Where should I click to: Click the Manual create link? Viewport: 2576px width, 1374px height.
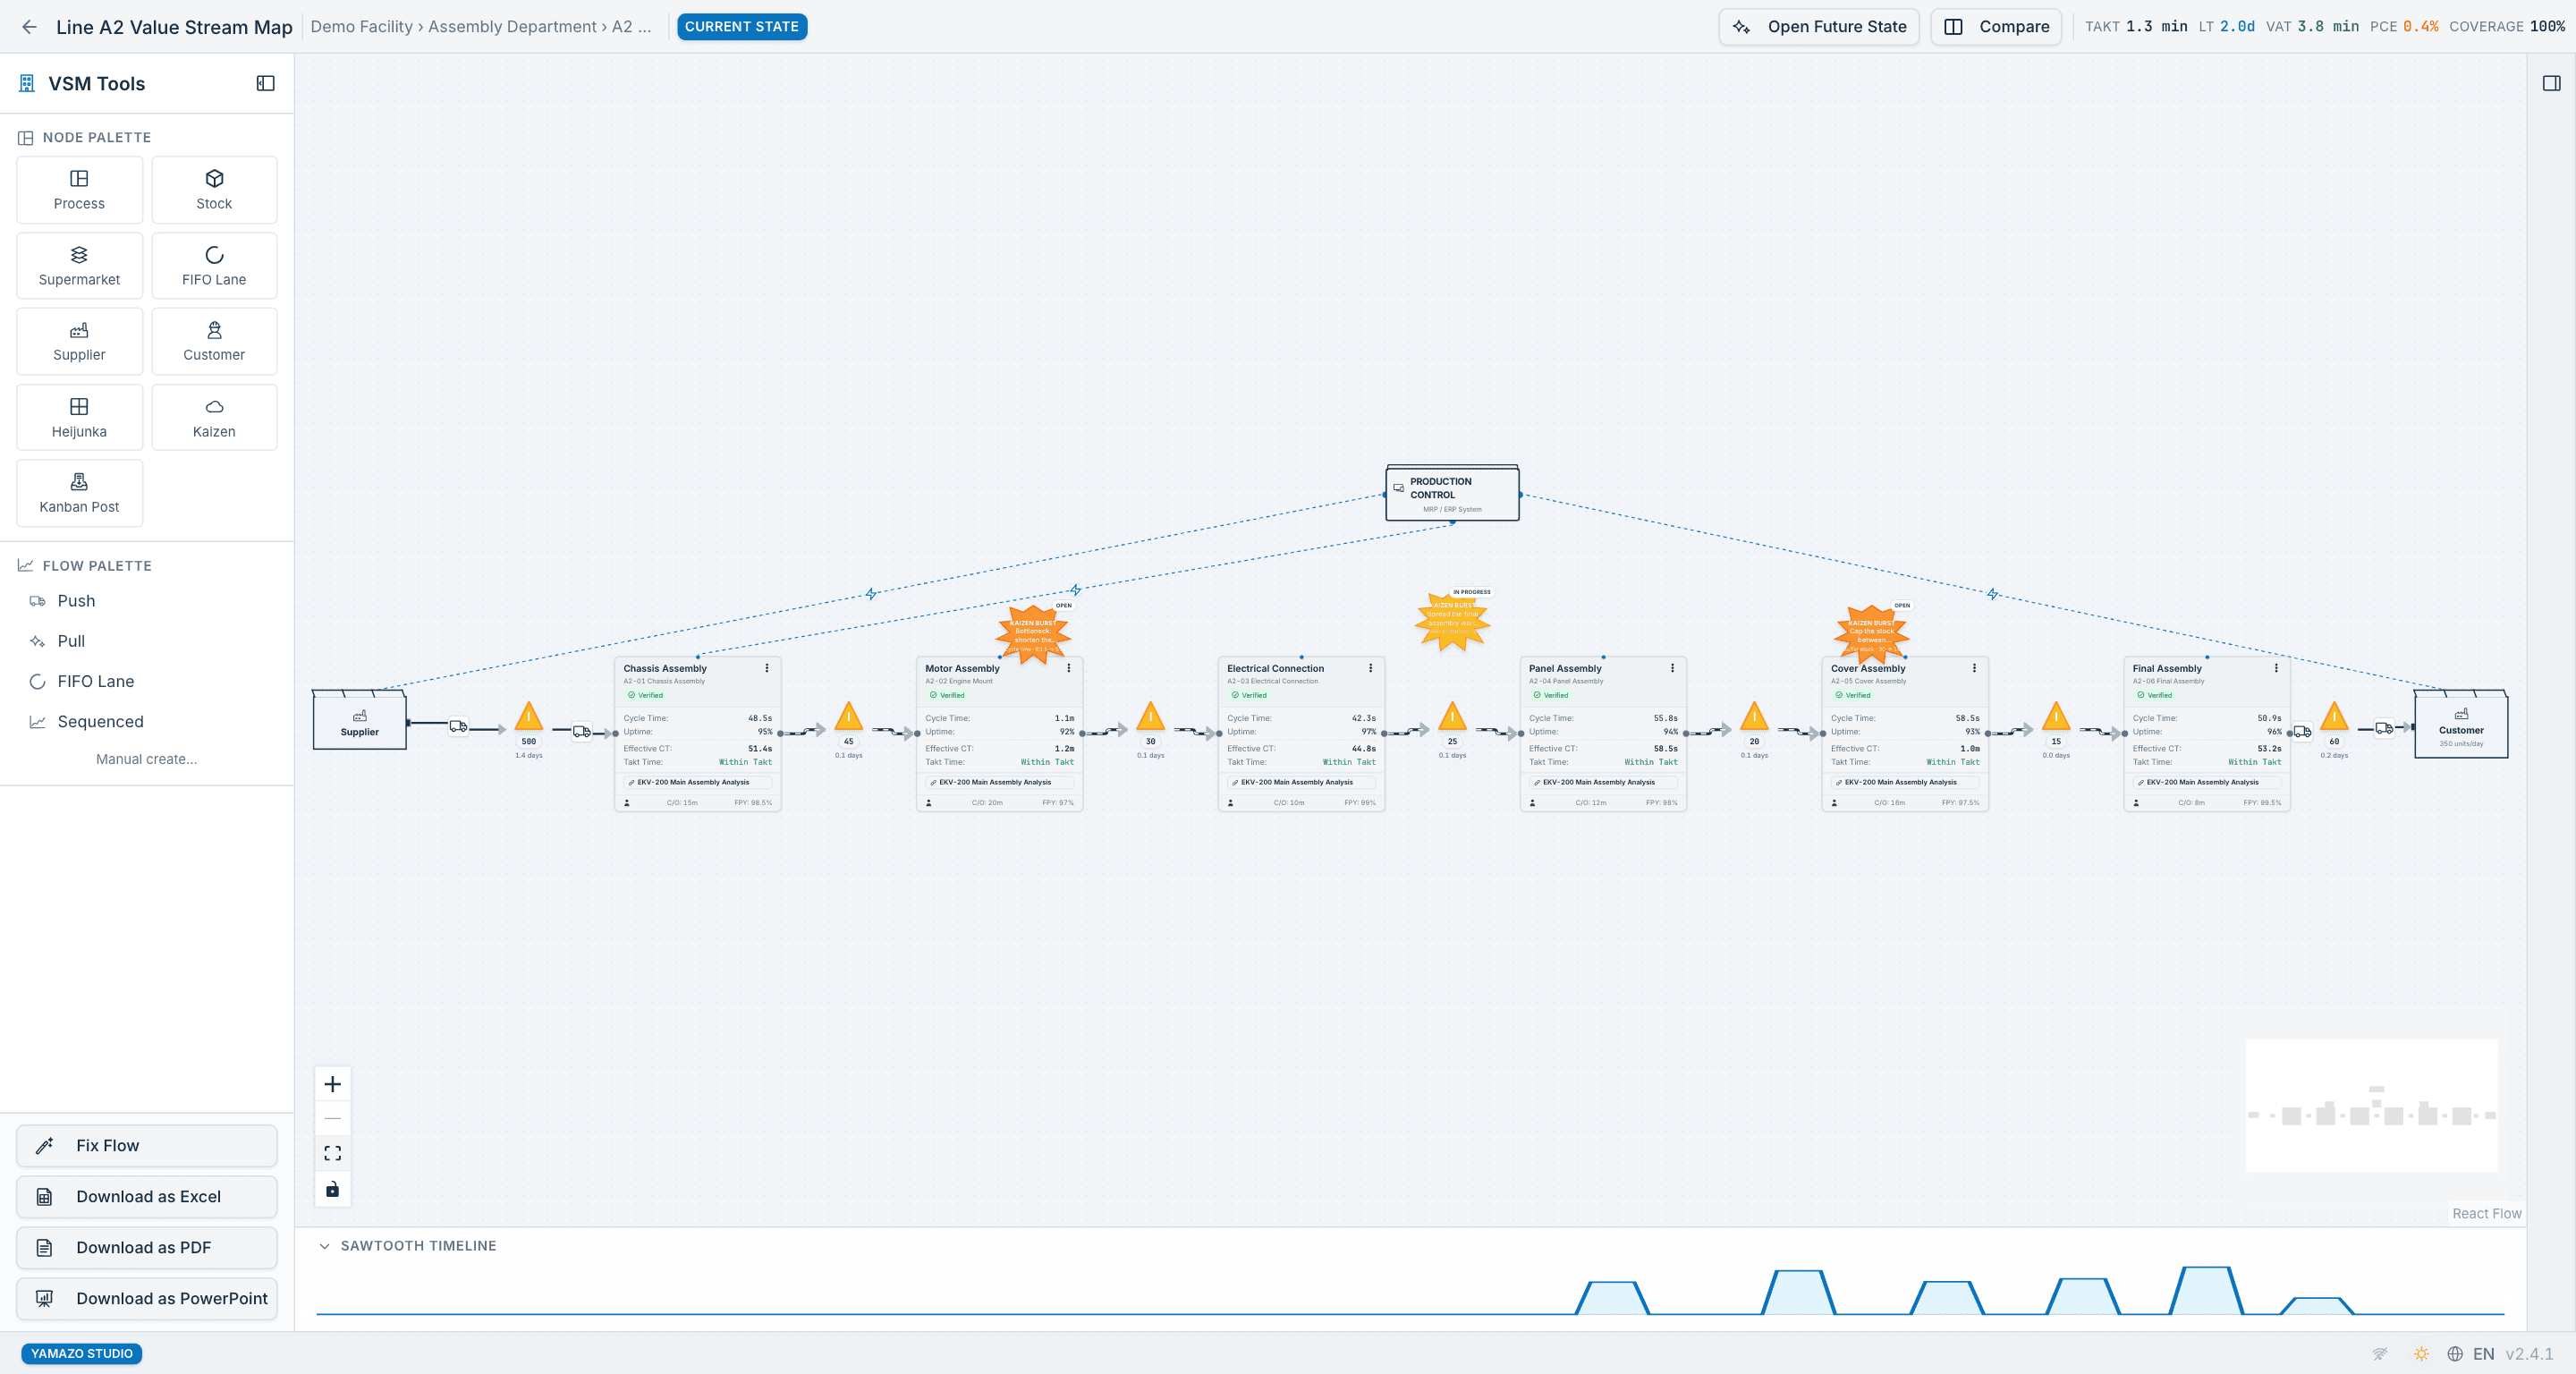tap(146, 759)
